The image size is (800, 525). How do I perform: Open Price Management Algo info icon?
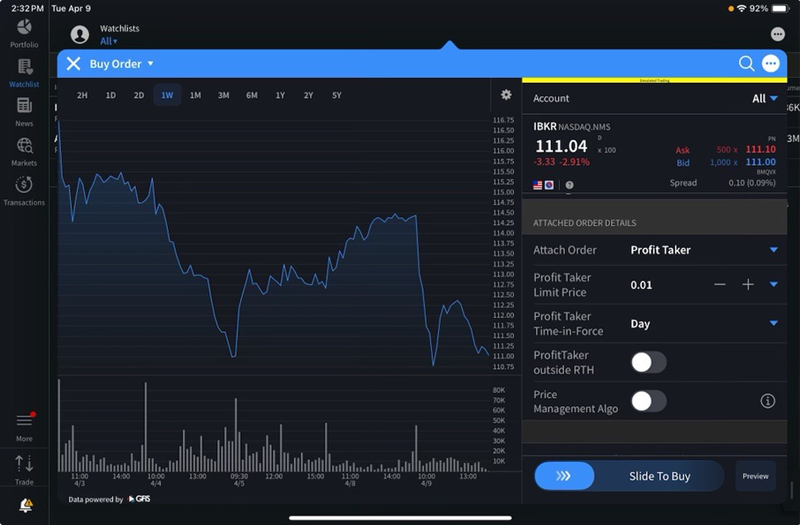click(767, 401)
